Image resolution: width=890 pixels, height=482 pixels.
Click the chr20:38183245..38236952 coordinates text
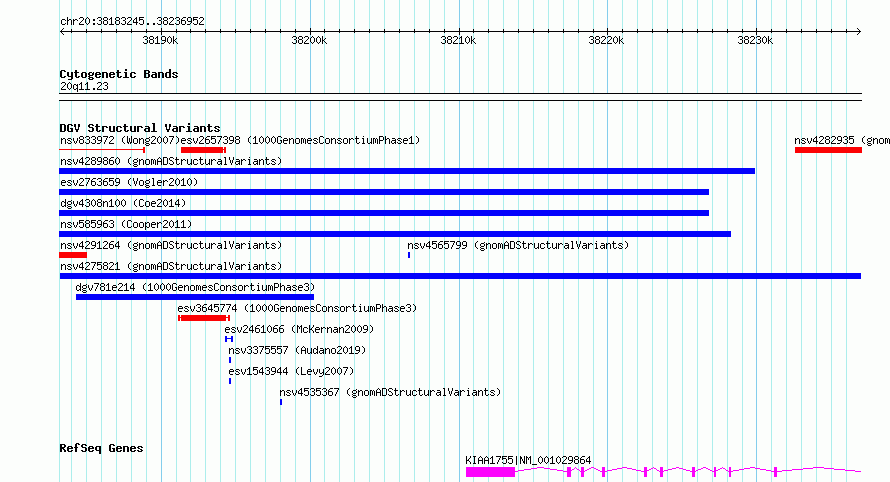(132, 21)
